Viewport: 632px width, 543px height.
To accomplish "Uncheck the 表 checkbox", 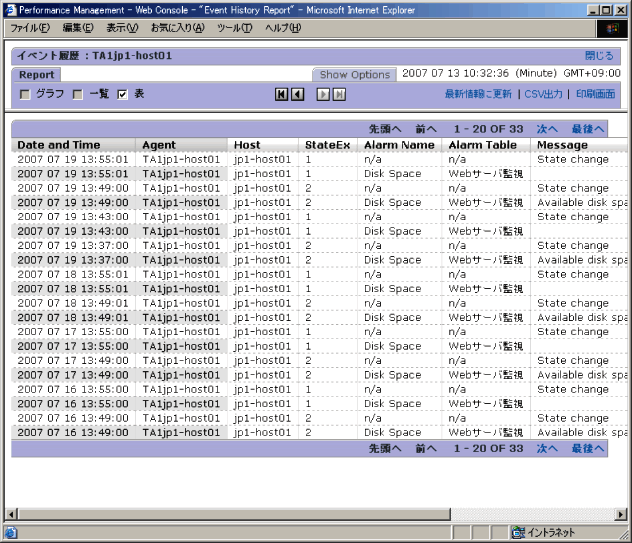I will click(x=122, y=94).
